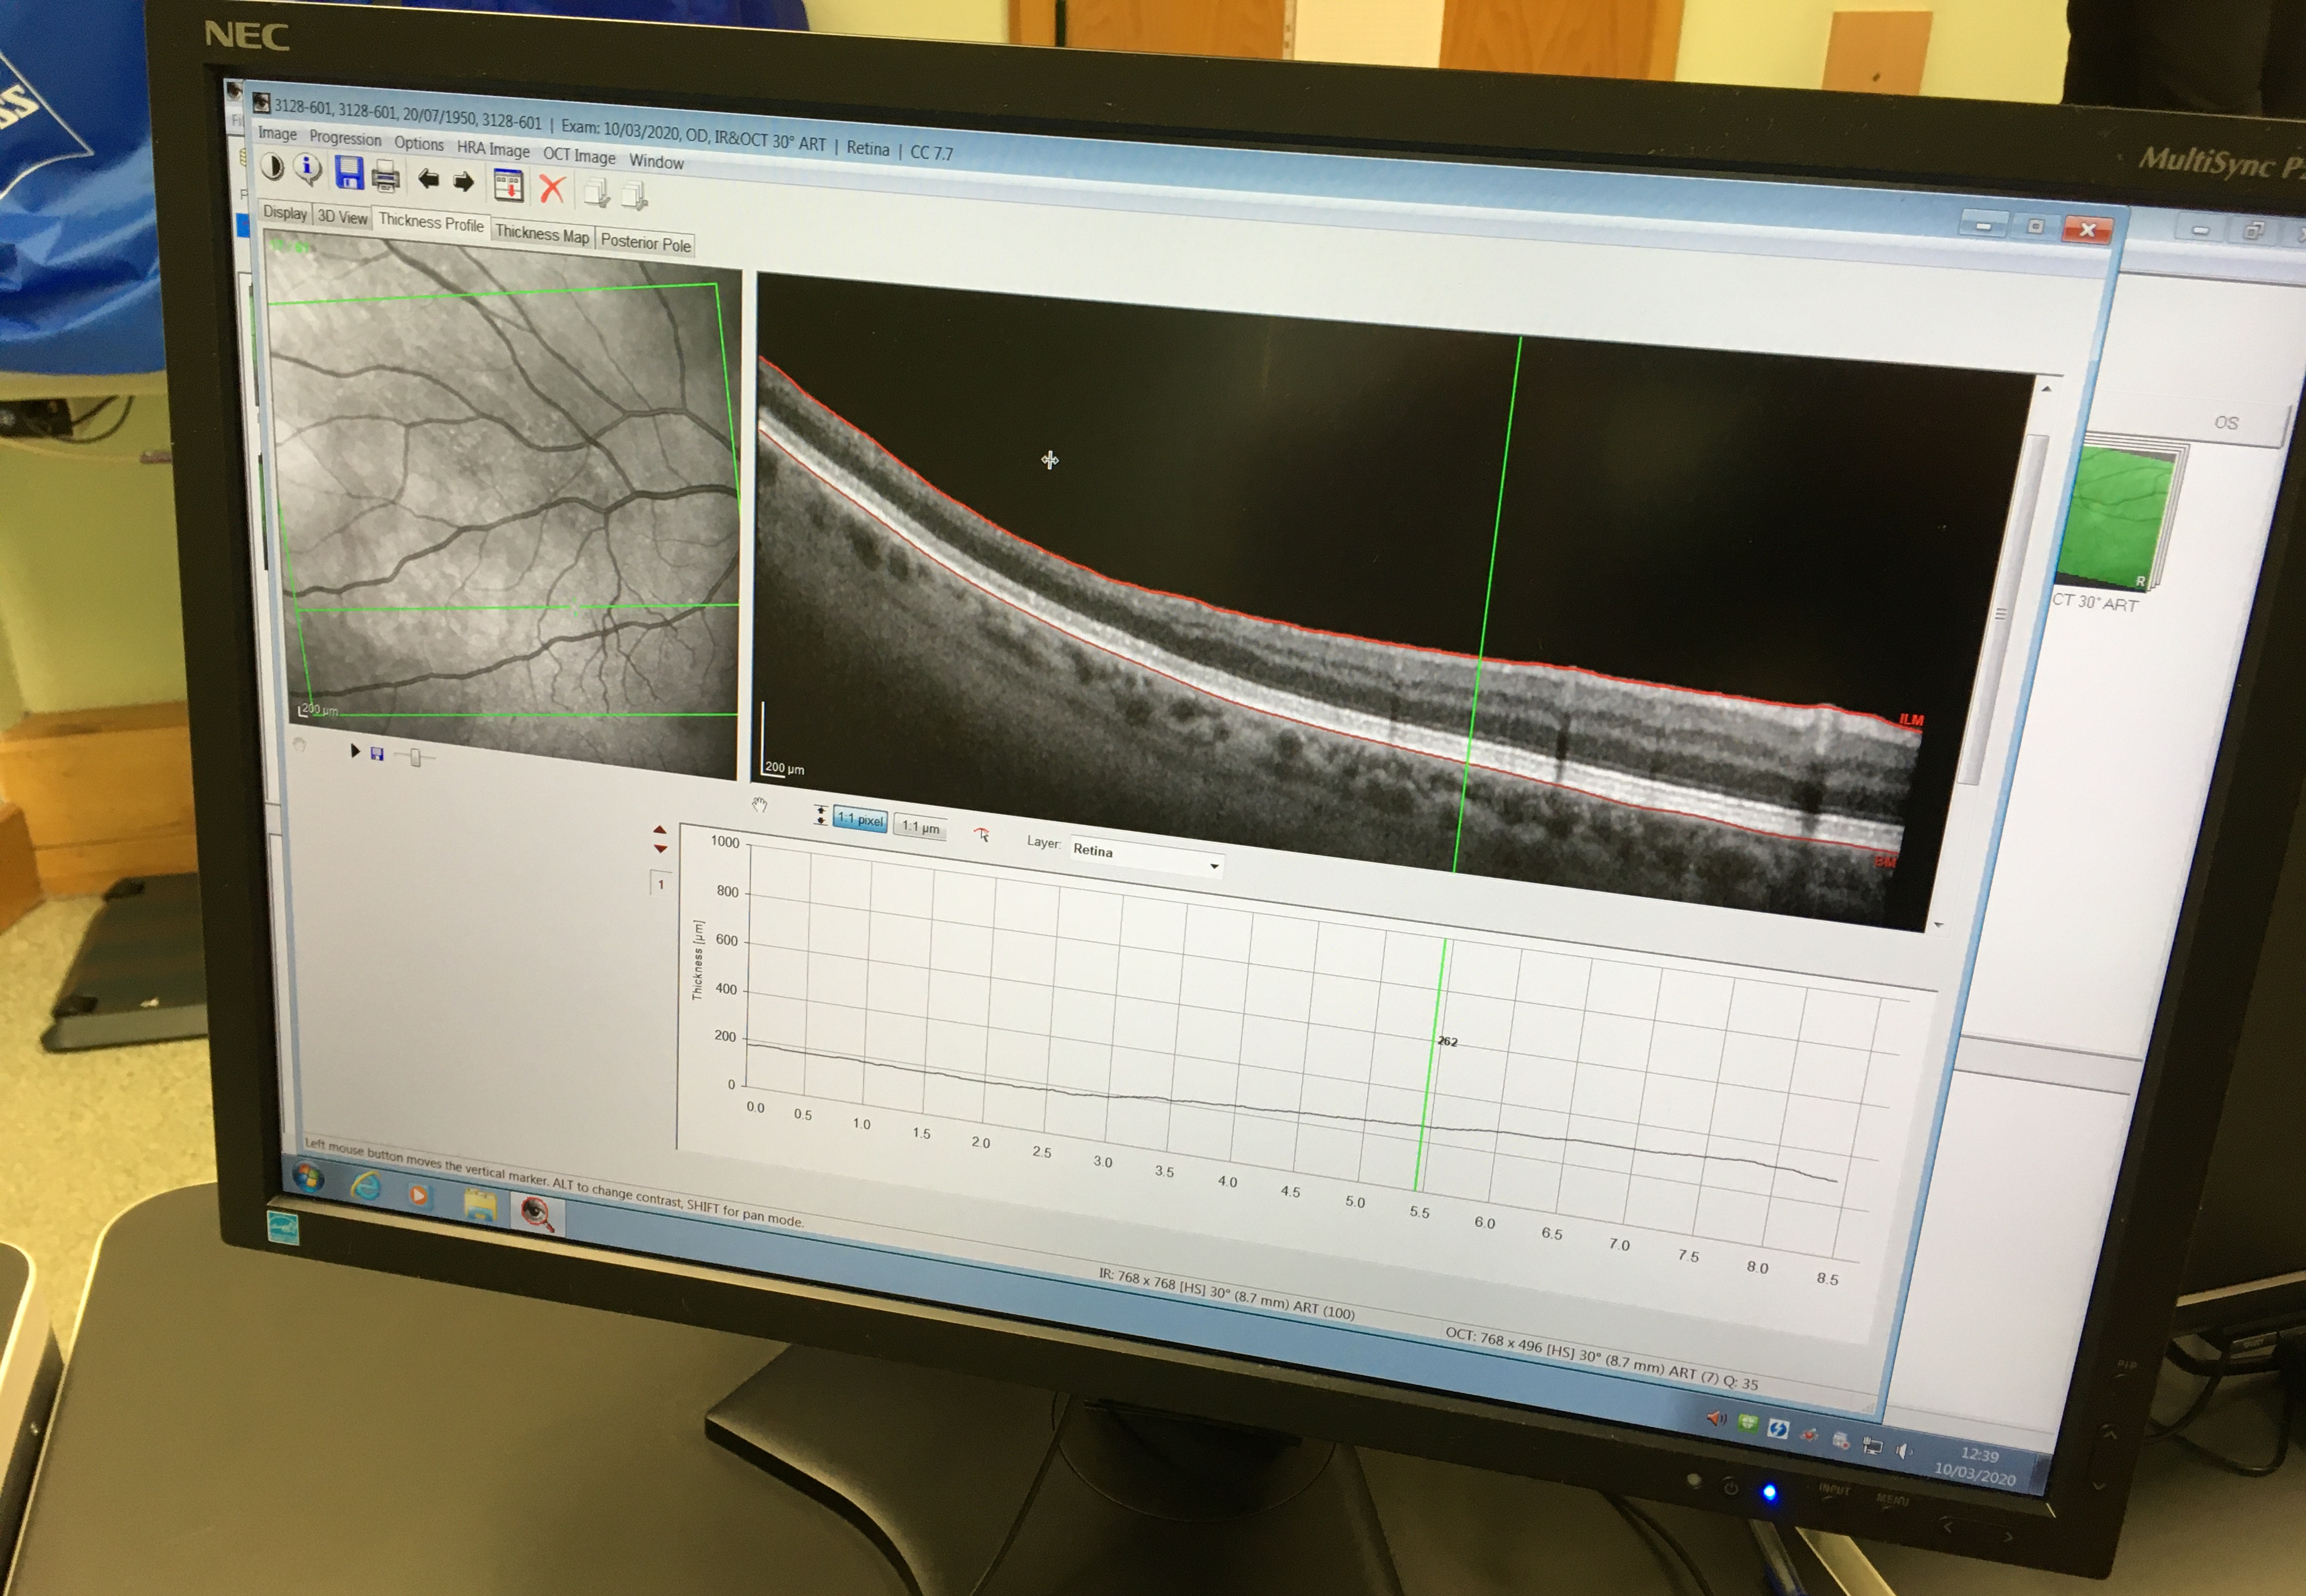Click the red segmentation edit cursor icon
The height and width of the screenshot is (1596, 2306).
pos(982,834)
